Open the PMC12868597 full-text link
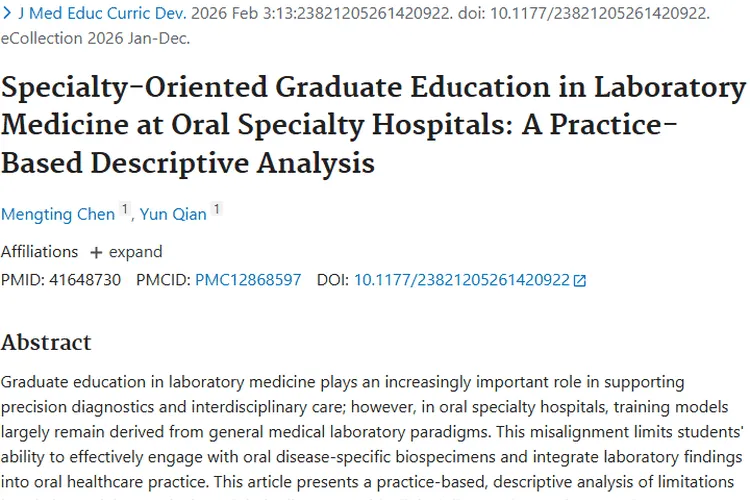 coord(248,280)
